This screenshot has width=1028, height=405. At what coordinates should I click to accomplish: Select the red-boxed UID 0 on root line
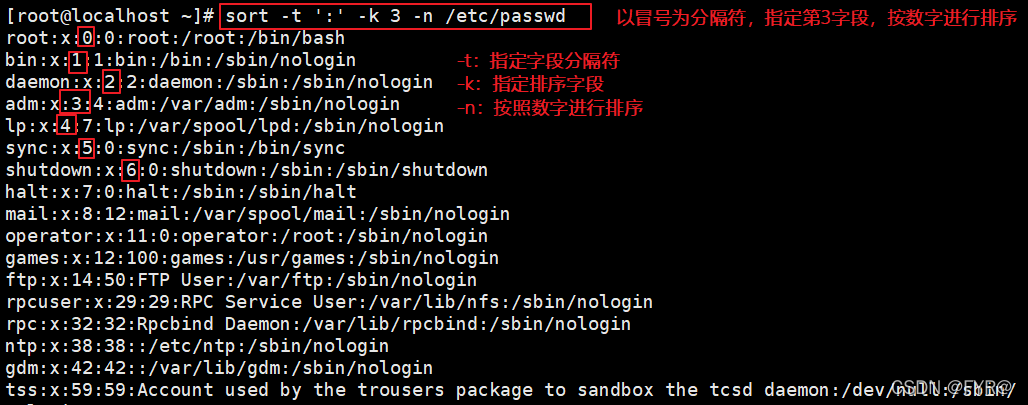[x=86, y=39]
